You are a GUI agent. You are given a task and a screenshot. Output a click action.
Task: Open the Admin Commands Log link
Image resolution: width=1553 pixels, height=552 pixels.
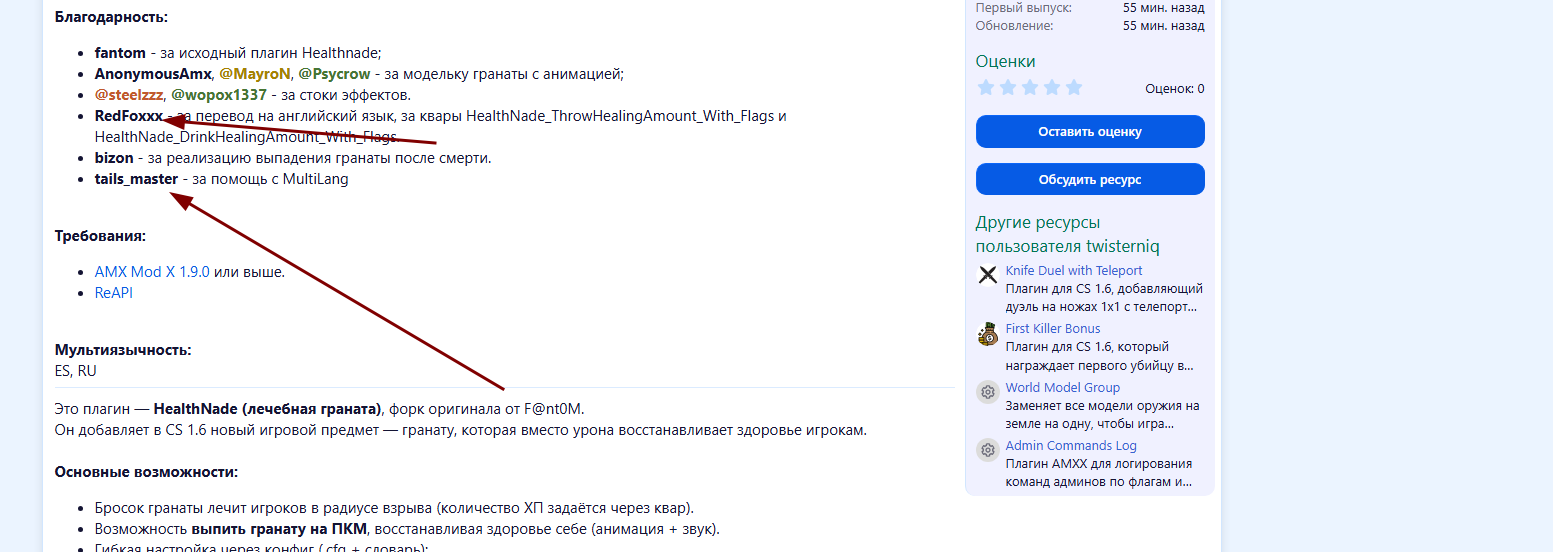[x=1071, y=445]
